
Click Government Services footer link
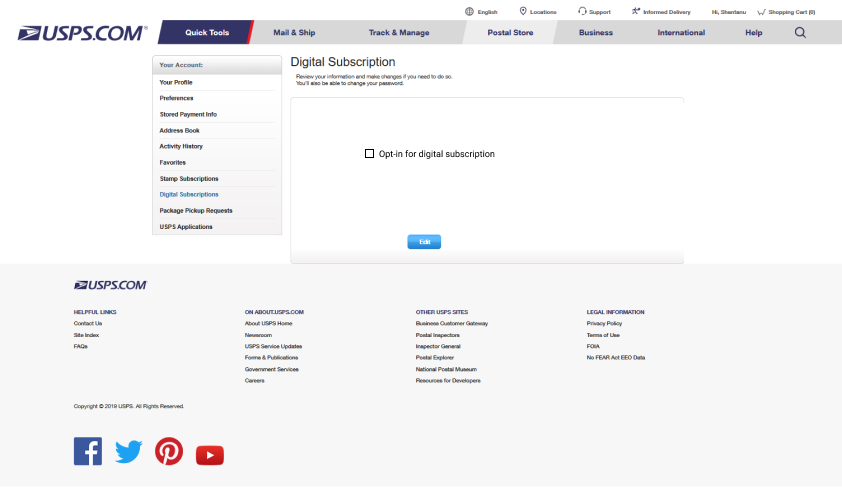(272, 370)
